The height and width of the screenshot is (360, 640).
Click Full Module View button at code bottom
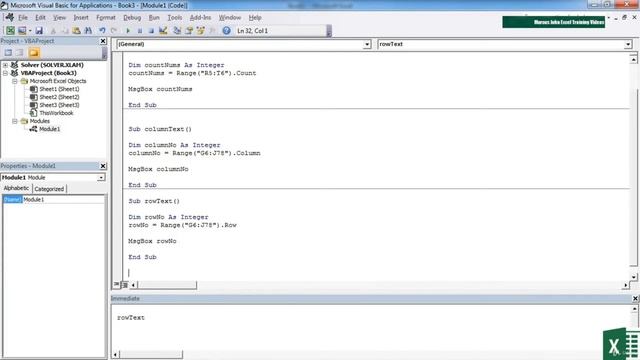click(125, 284)
